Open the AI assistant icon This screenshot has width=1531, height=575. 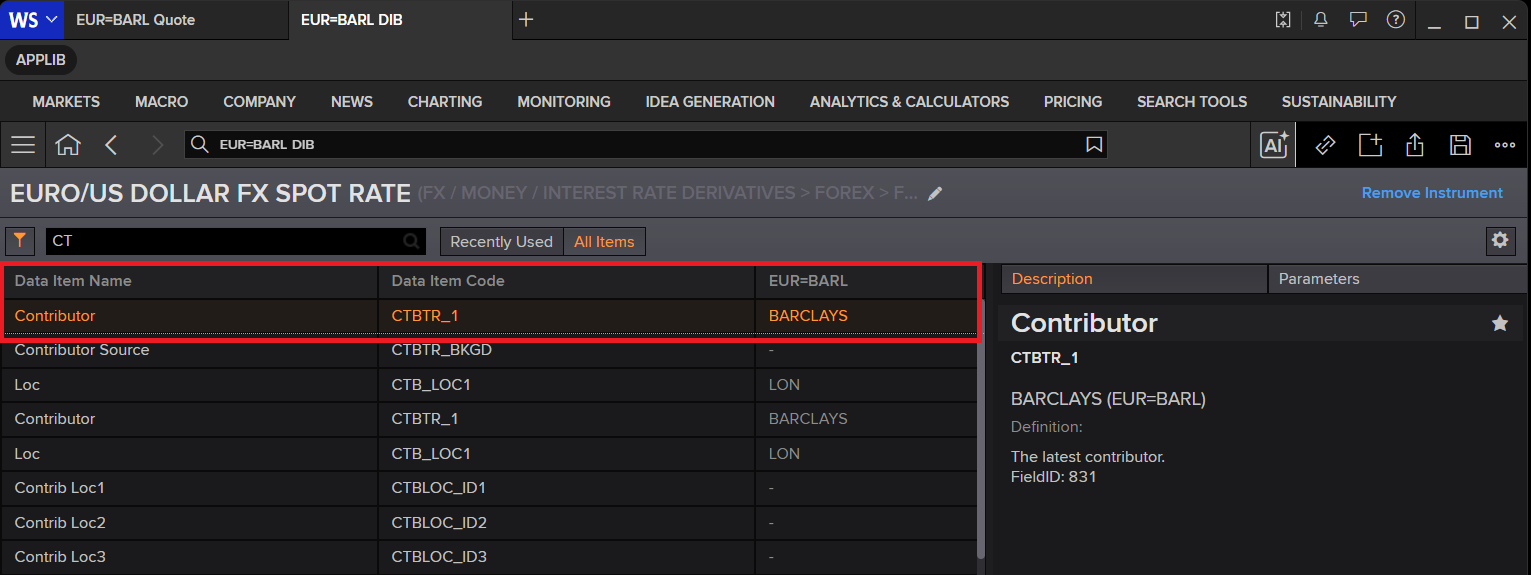[x=1274, y=145]
